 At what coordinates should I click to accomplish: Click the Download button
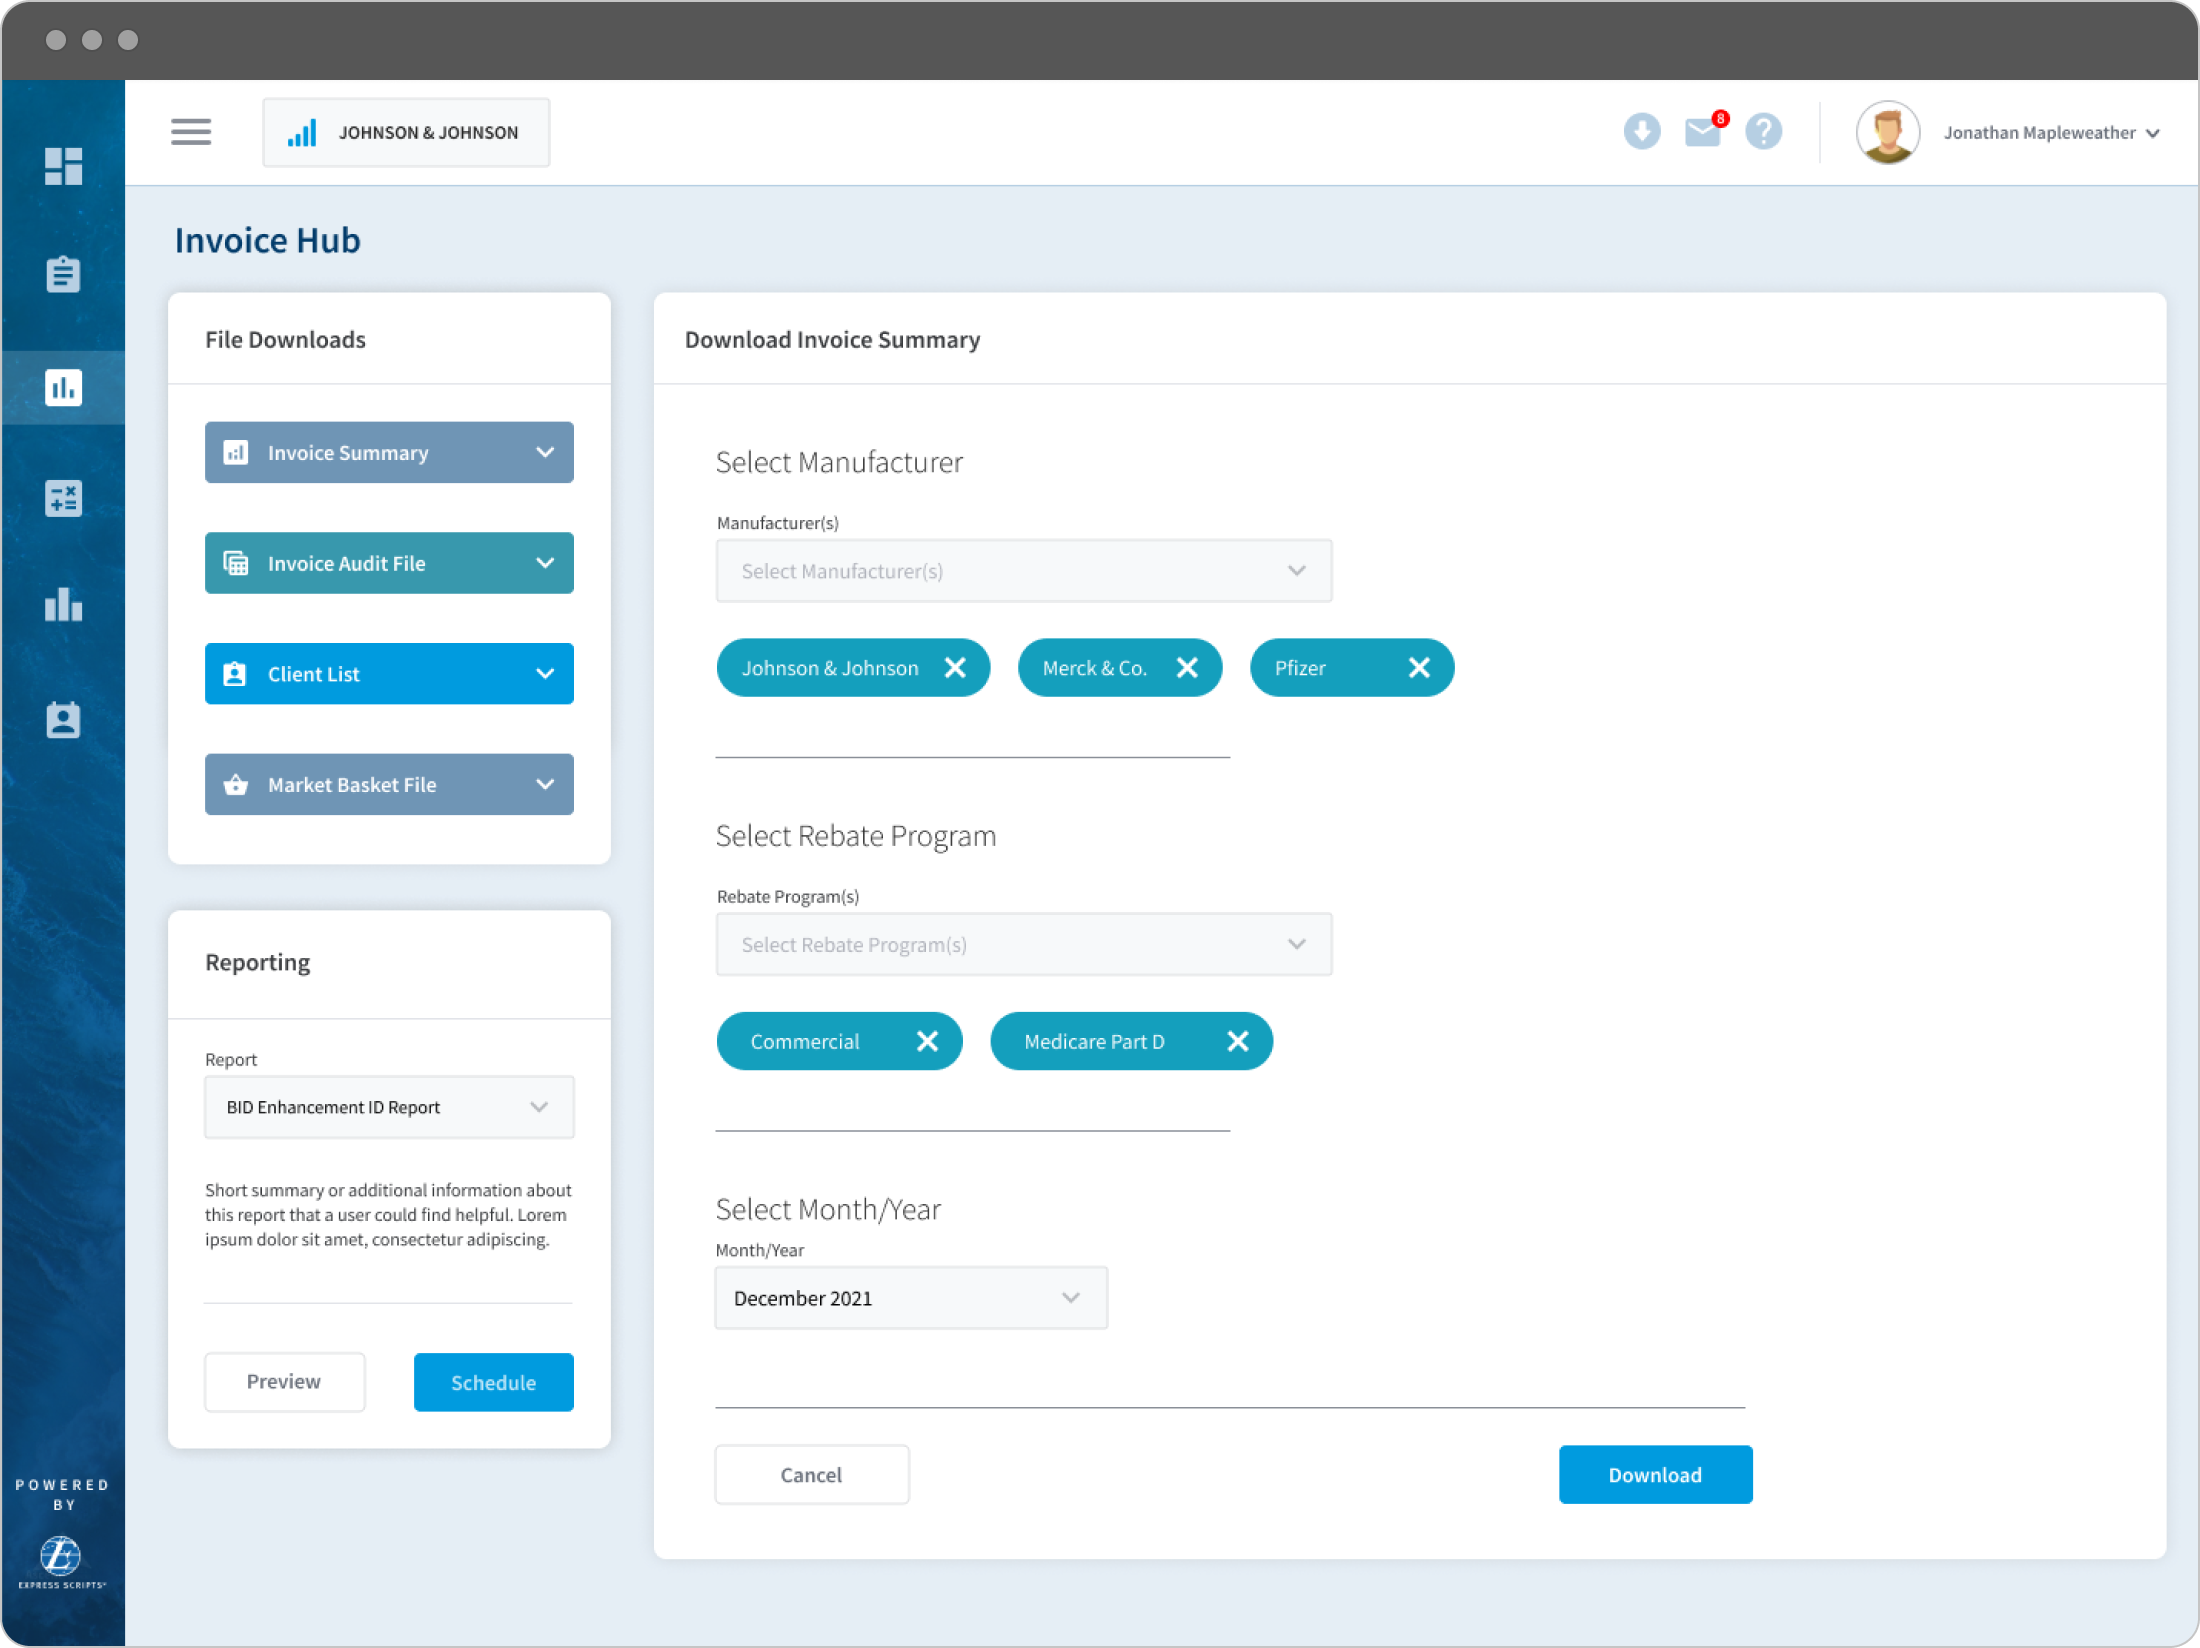pyautogui.click(x=1655, y=1475)
